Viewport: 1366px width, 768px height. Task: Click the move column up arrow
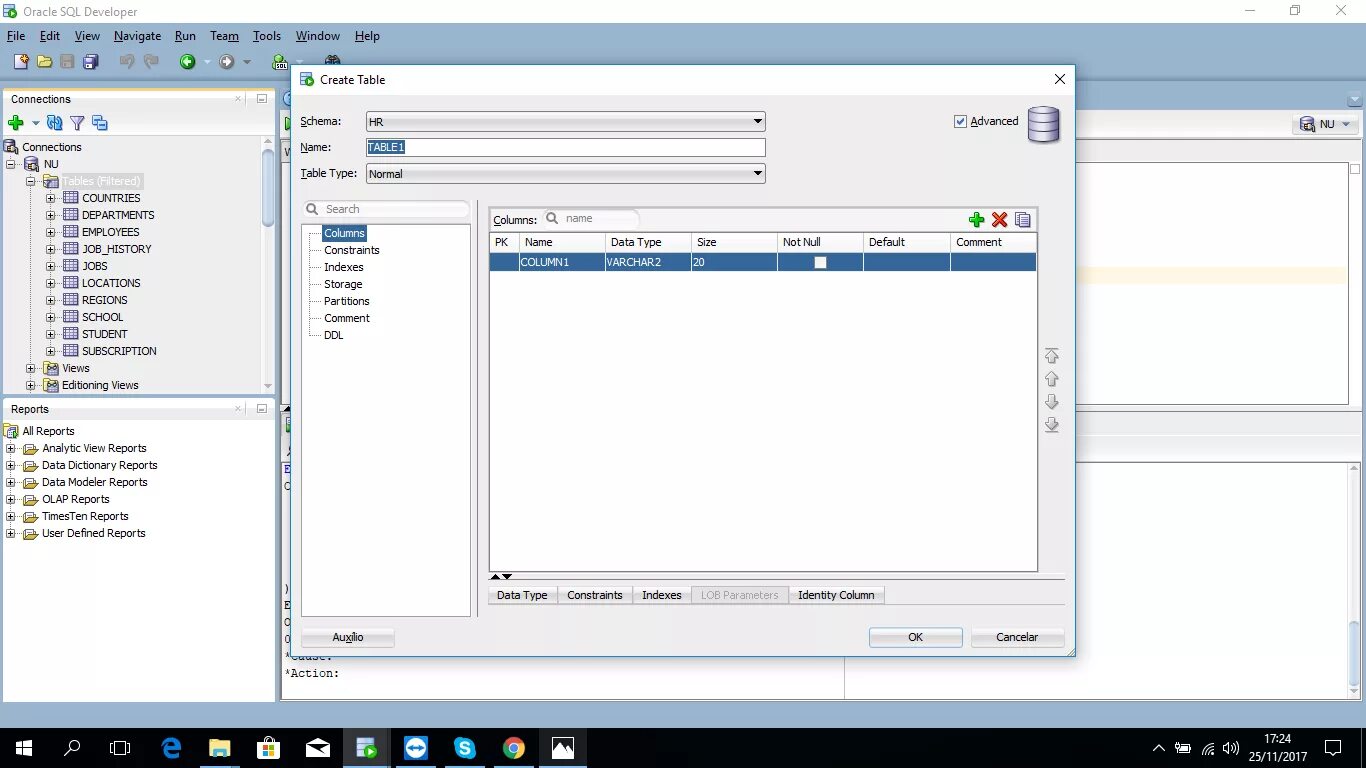[1052, 379]
